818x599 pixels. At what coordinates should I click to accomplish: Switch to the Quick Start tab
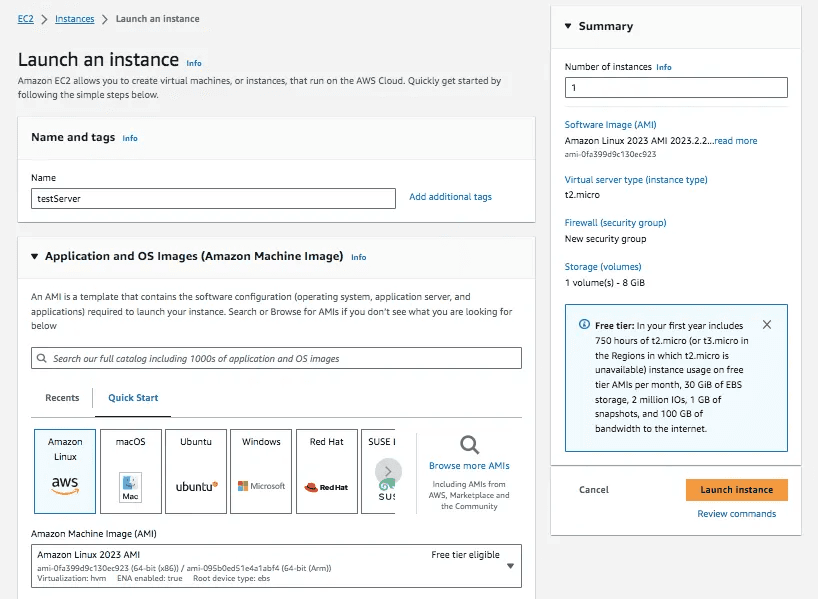coord(133,398)
